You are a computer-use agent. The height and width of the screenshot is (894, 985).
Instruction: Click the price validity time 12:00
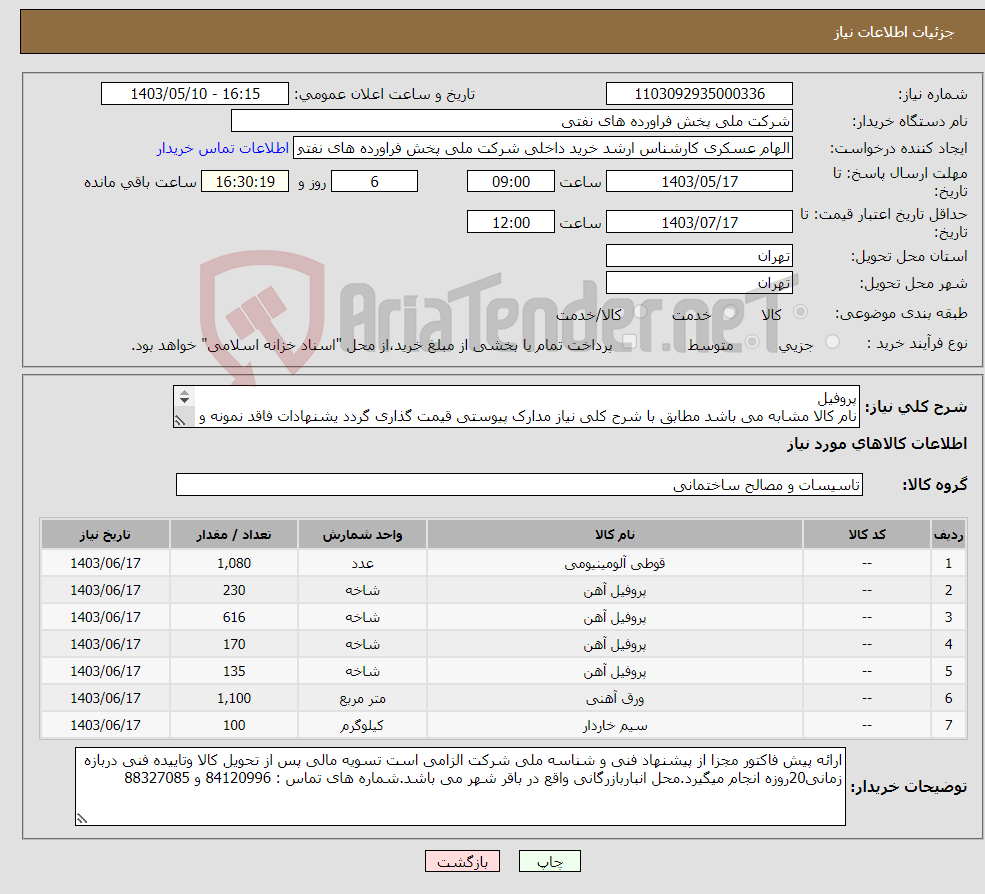coord(511,222)
